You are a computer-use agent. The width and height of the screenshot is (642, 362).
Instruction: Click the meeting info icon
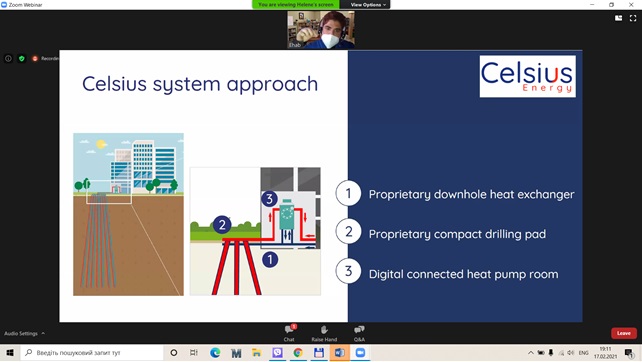[x=8, y=59]
